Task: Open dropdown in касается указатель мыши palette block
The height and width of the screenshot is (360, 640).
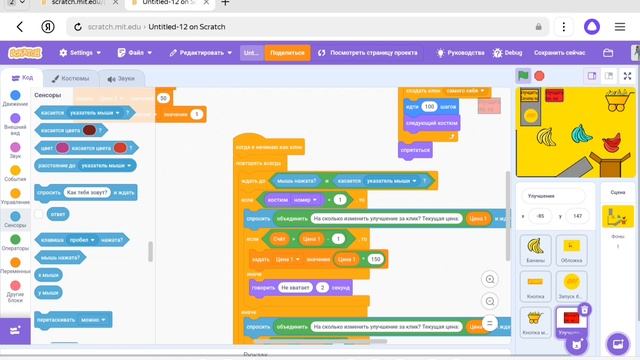Action: click(x=118, y=113)
